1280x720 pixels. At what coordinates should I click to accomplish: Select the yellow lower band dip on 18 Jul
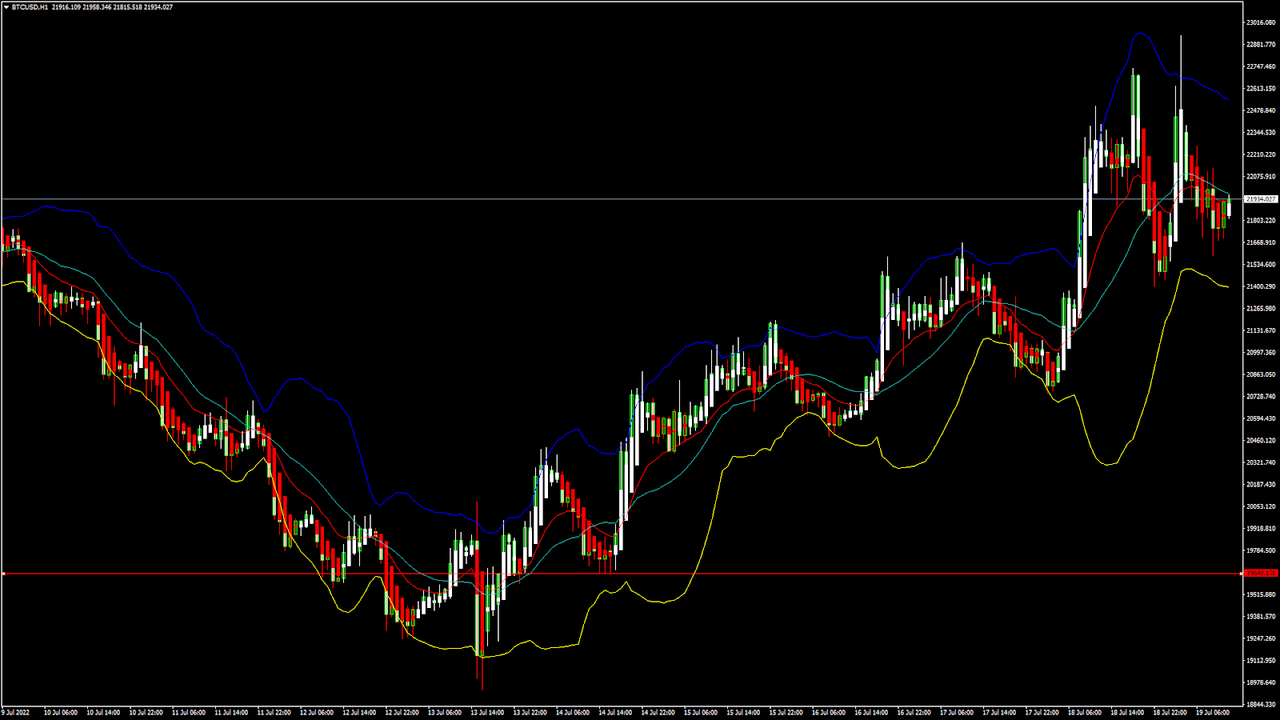click(x=1110, y=464)
